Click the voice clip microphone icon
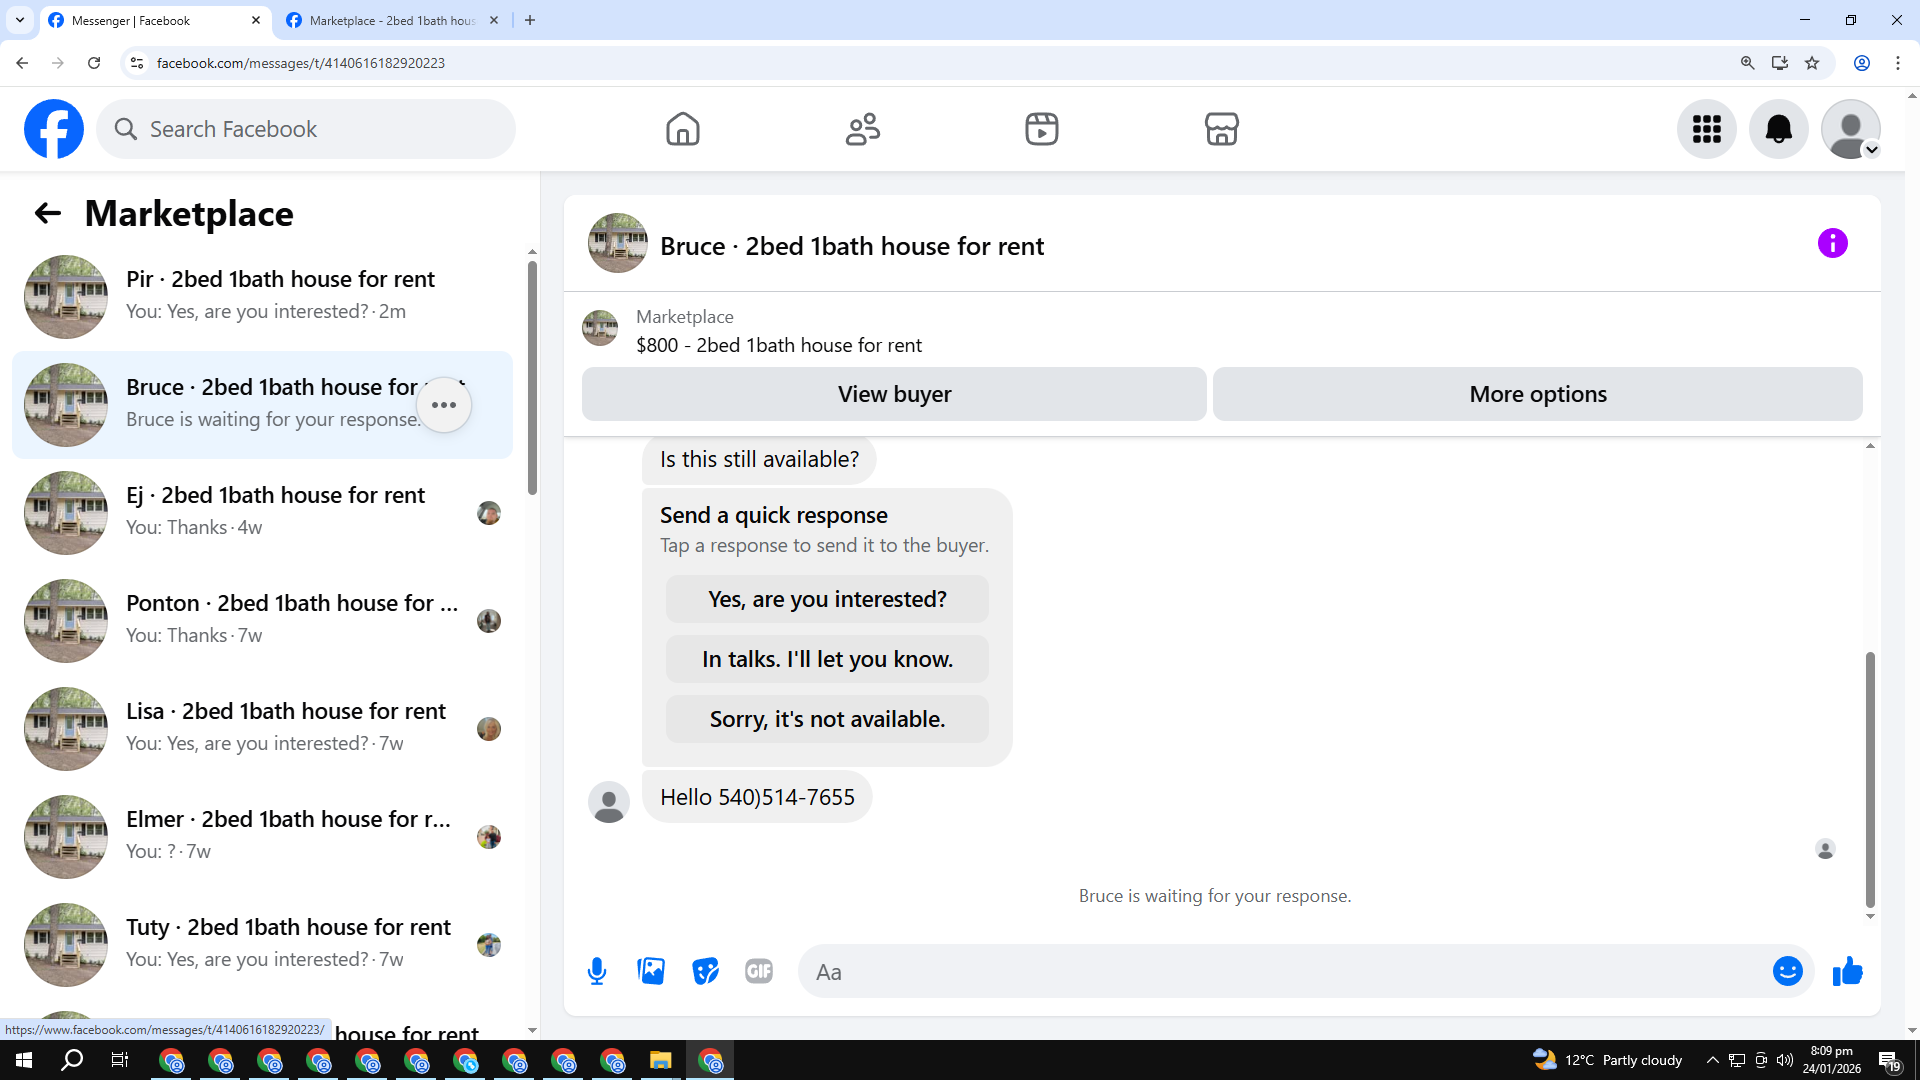1920x1080 pixels. tap(597, 971)
